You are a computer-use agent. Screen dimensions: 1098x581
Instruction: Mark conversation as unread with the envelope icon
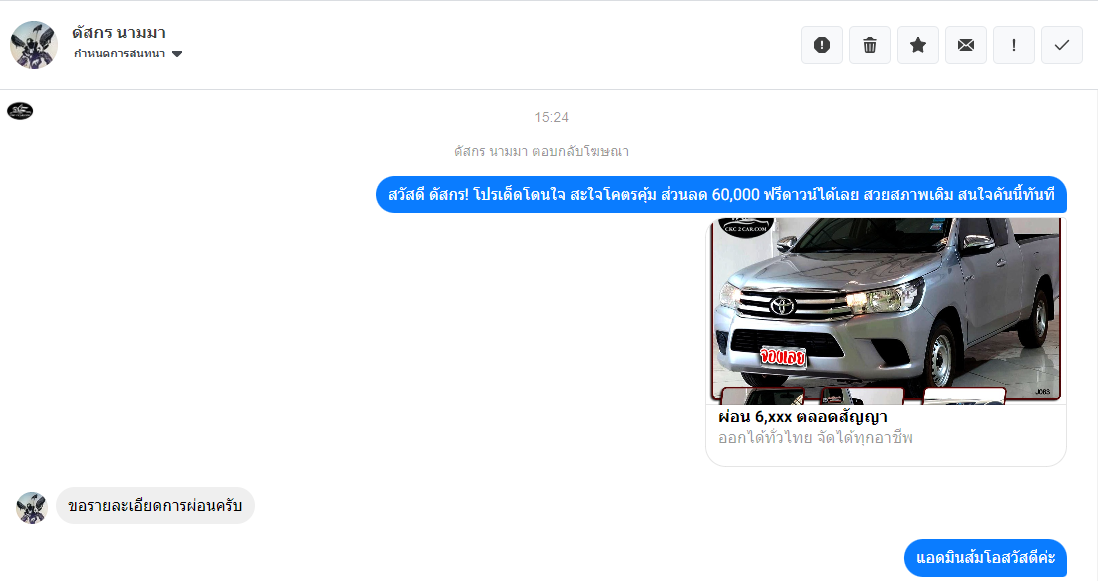pos(966,45)
